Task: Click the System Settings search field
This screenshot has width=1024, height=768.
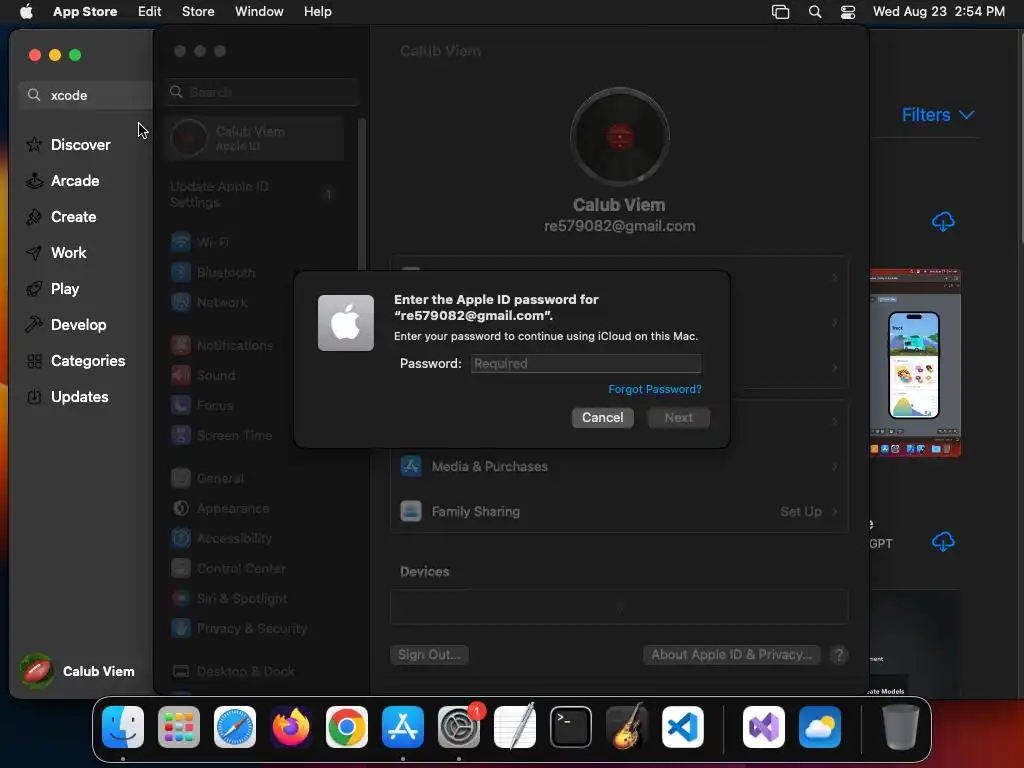Action: coord(262,92)
